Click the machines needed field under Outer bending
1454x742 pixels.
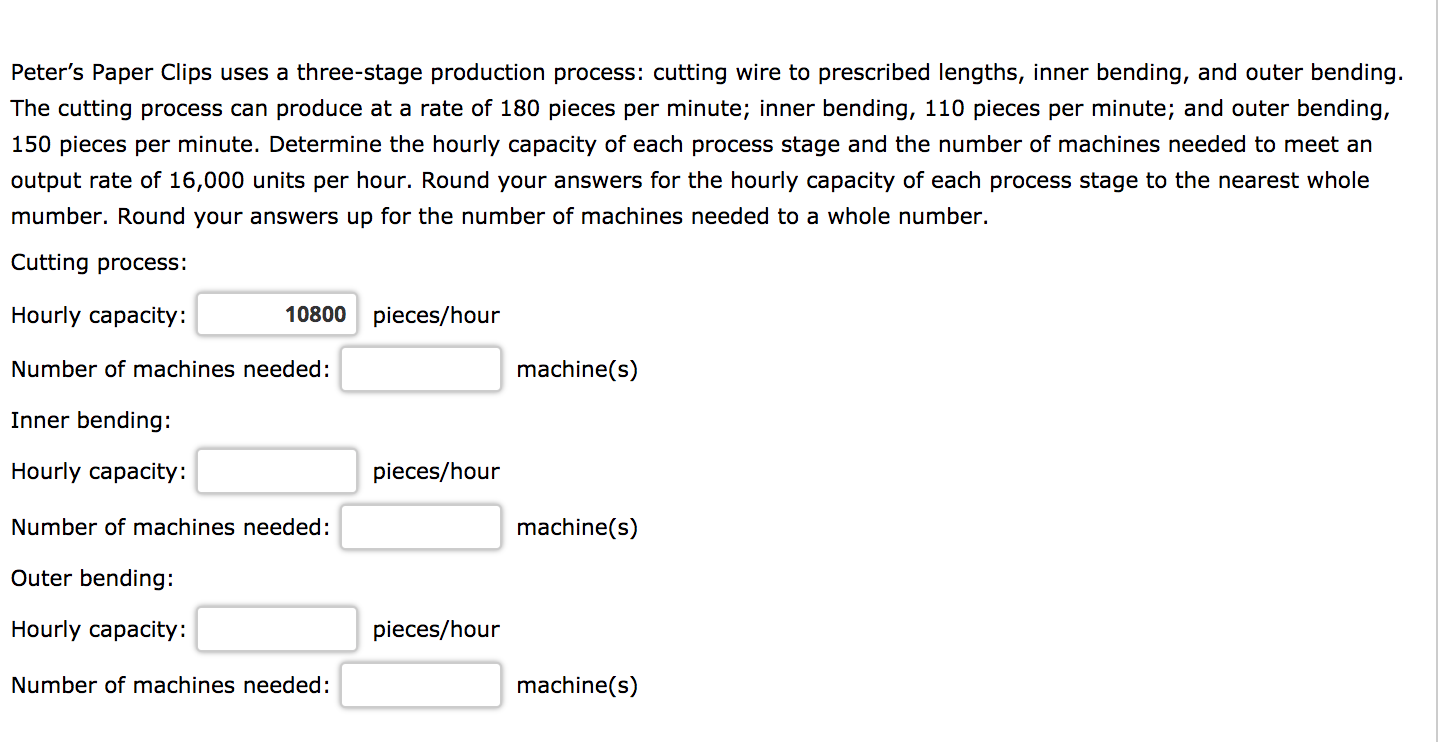420,684
